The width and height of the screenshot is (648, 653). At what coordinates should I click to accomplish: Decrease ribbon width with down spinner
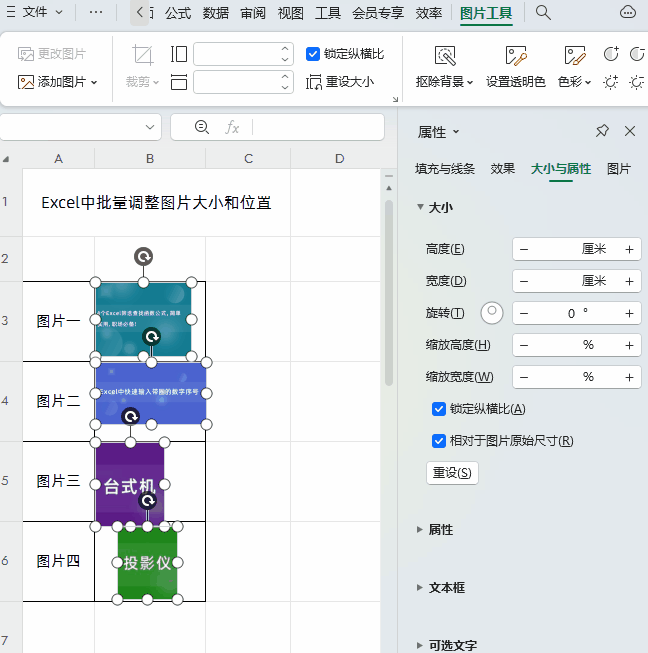(x=285, y=87)
